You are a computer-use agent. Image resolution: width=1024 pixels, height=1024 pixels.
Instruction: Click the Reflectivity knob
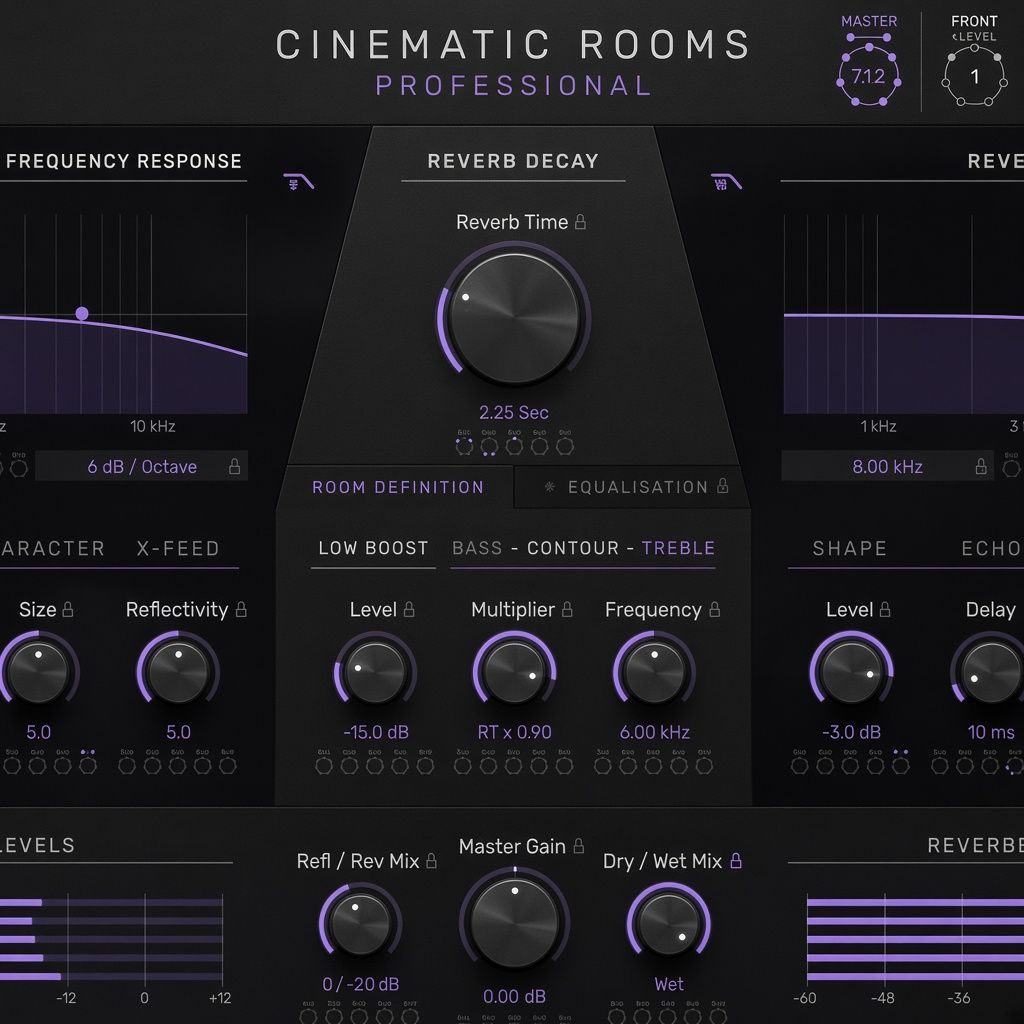tap(178, 672)
